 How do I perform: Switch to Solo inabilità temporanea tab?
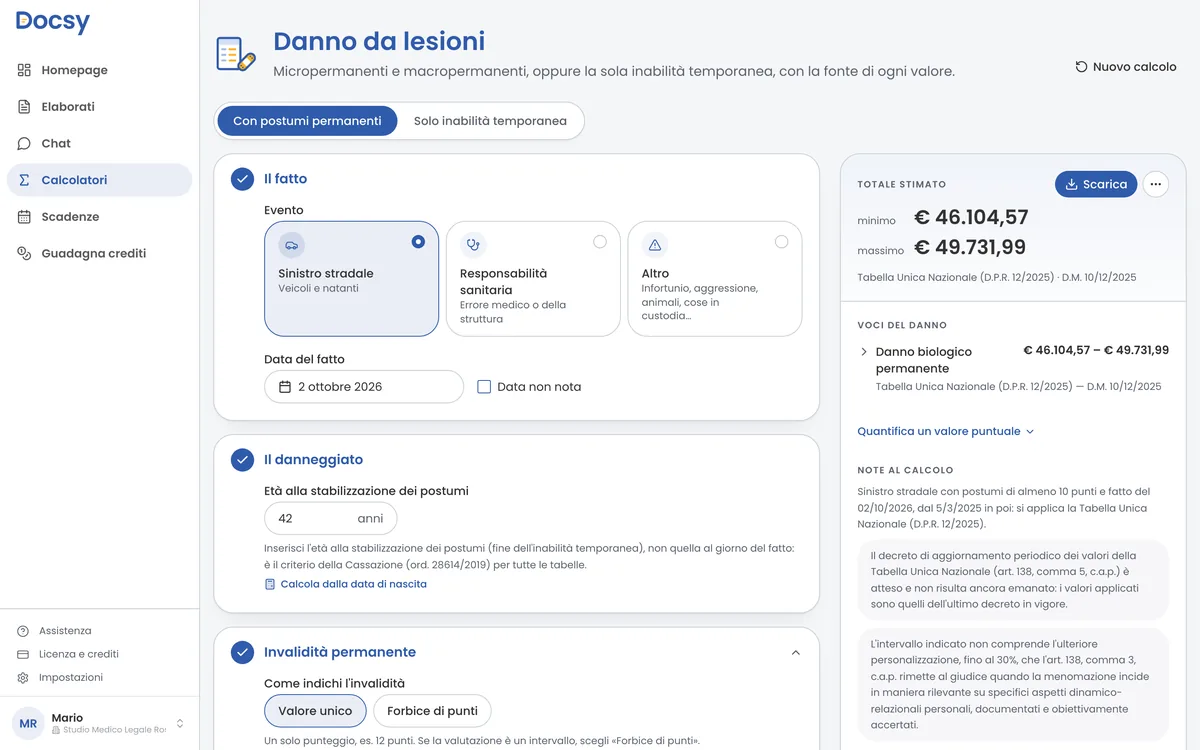(x=490, y=121)
